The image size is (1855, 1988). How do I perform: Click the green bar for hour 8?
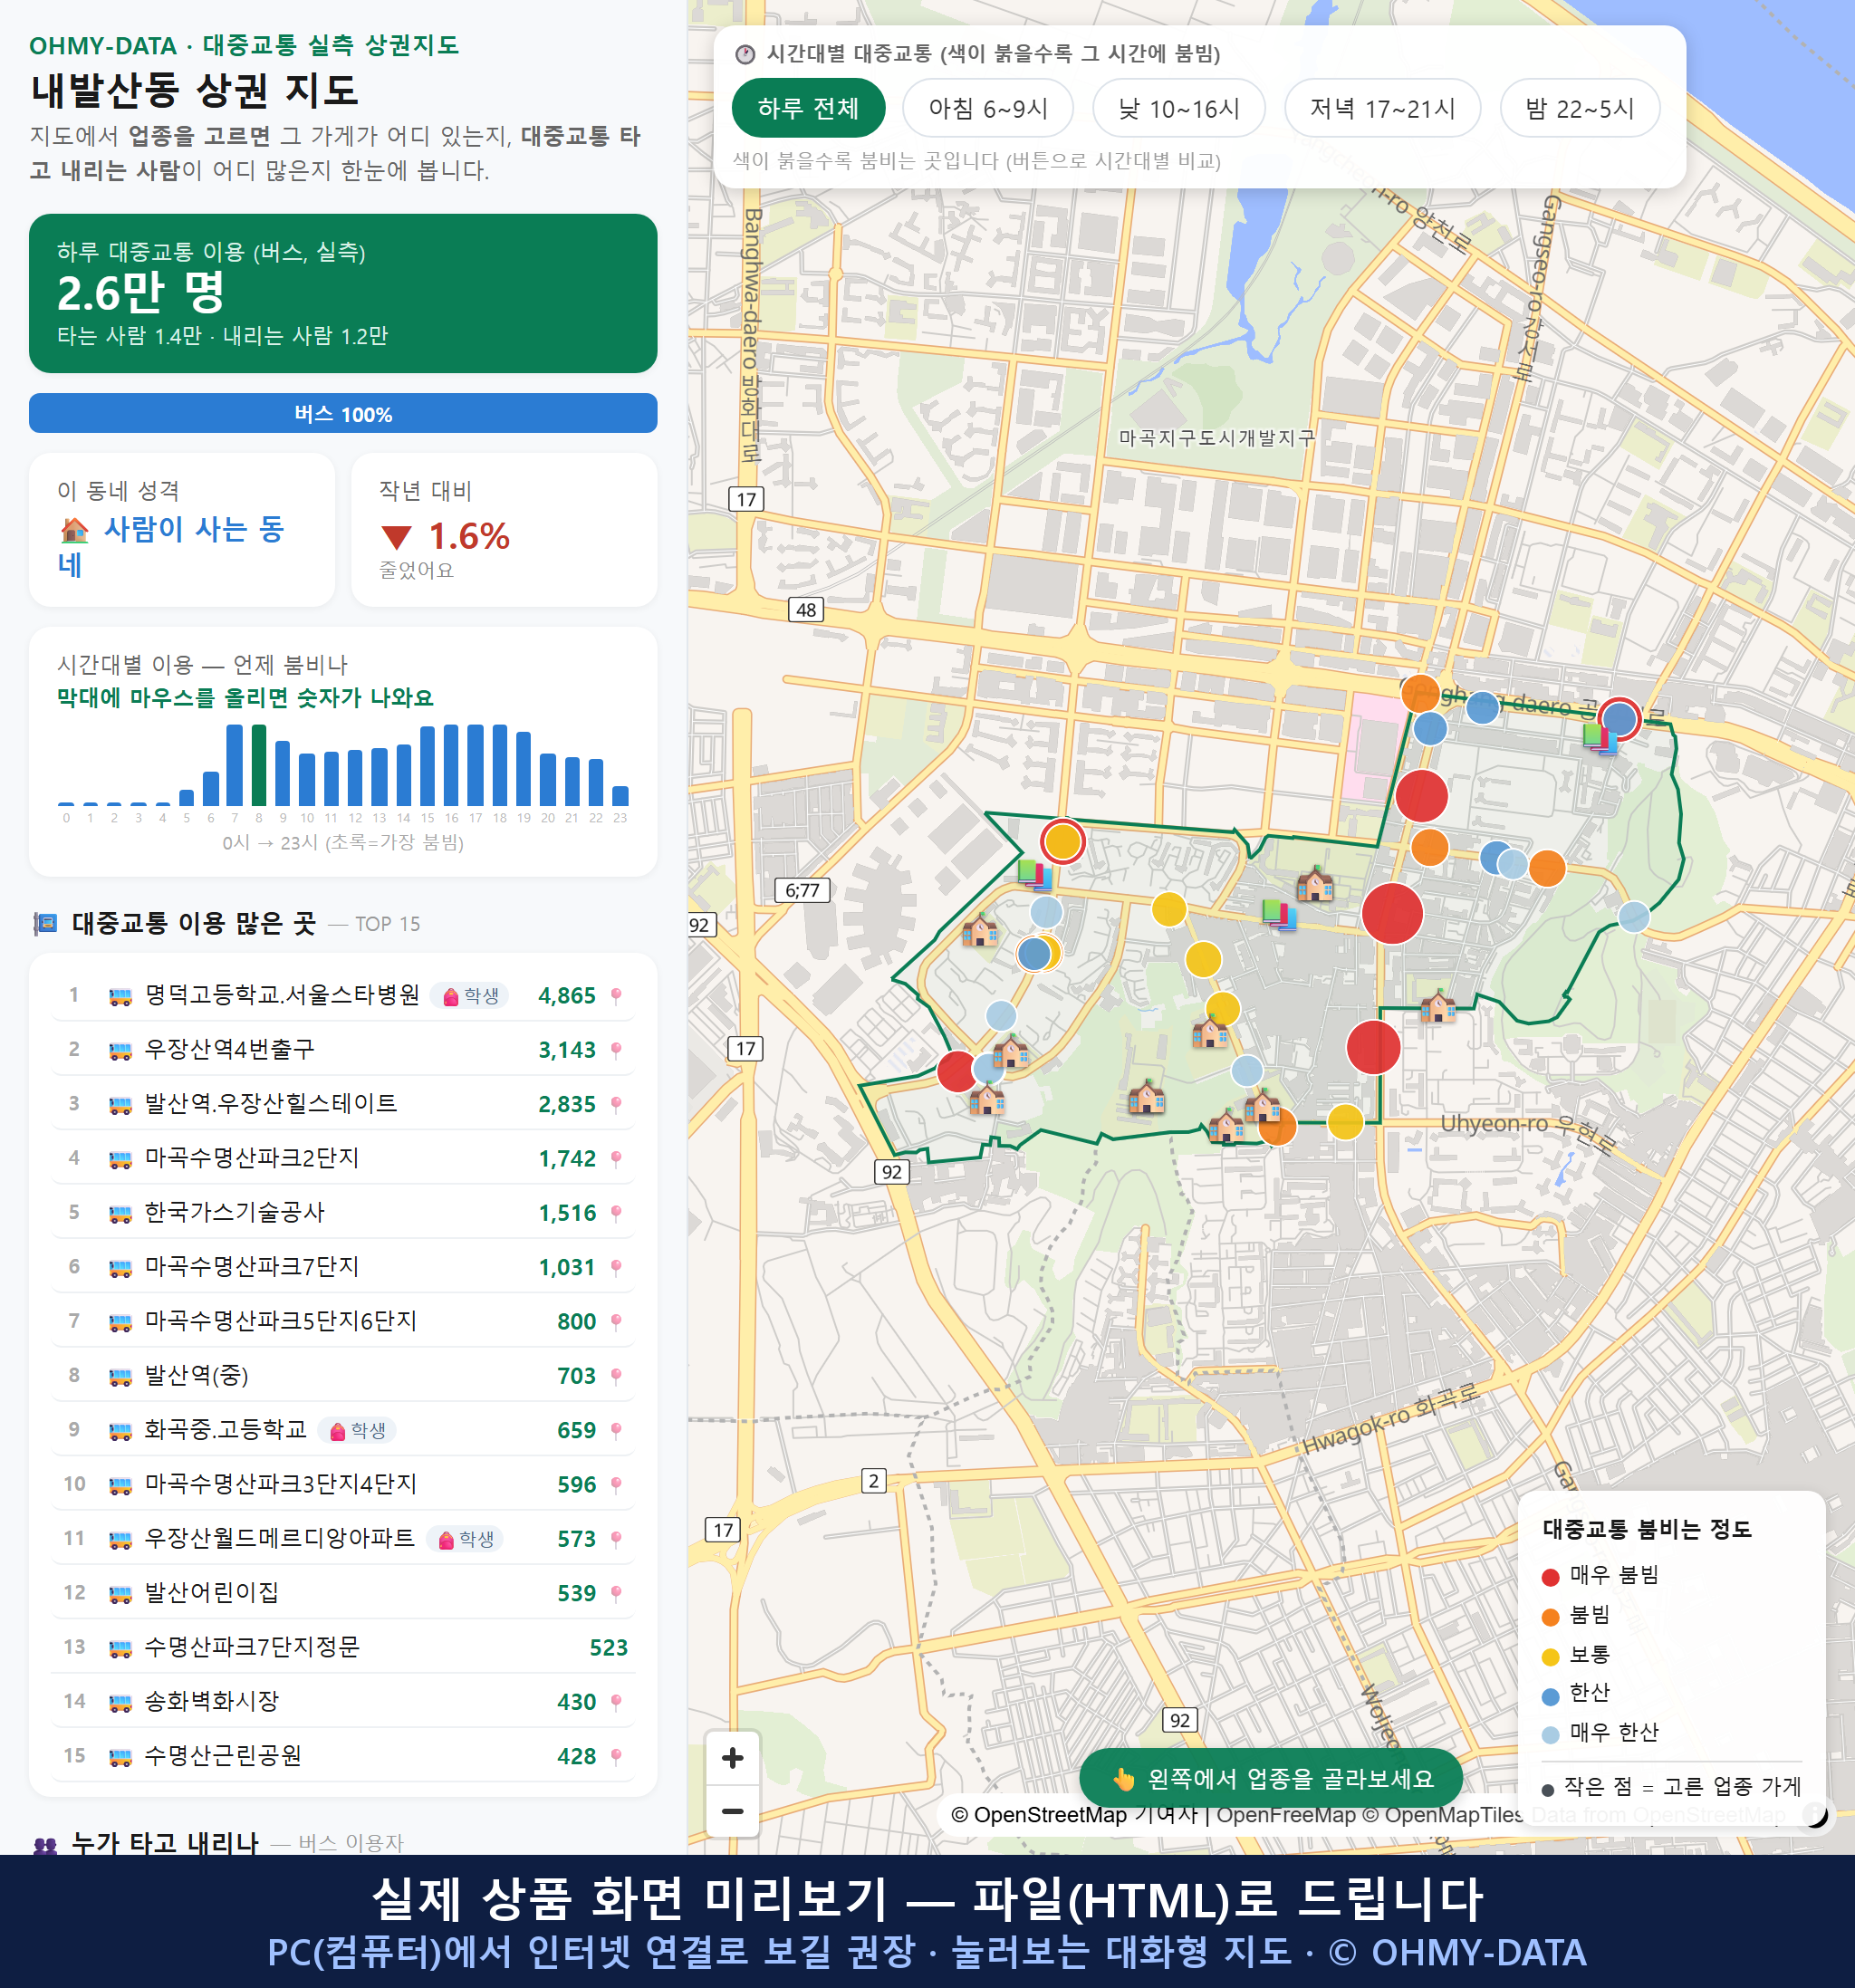pyautogui.click(x=259, y=765)
